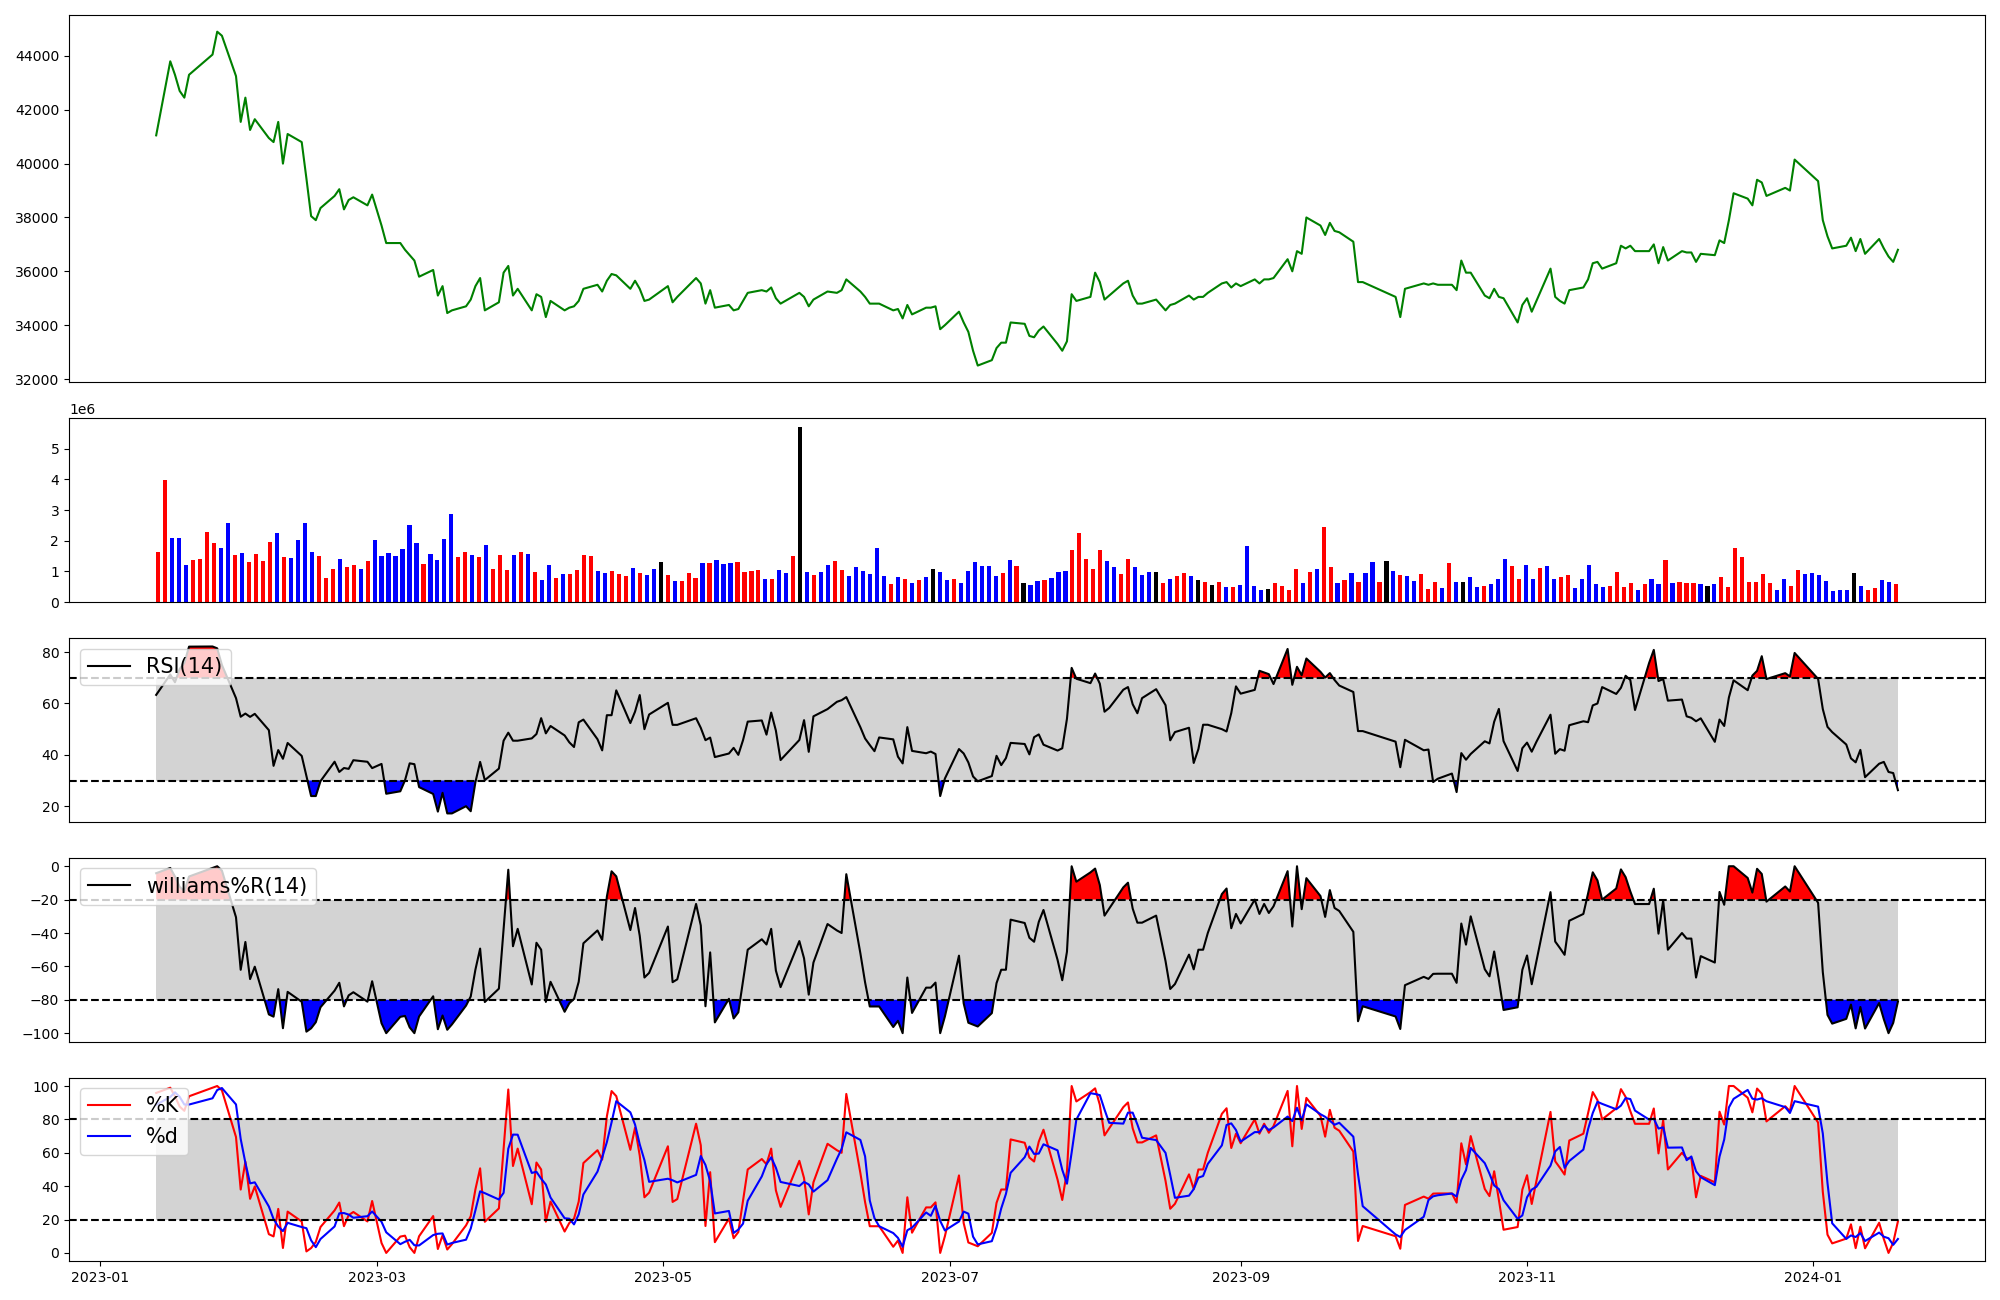2000x1300 pixels.
Task: Click the -60 Williams axis label
Action: pyautogui.click(x=44, y=967)
